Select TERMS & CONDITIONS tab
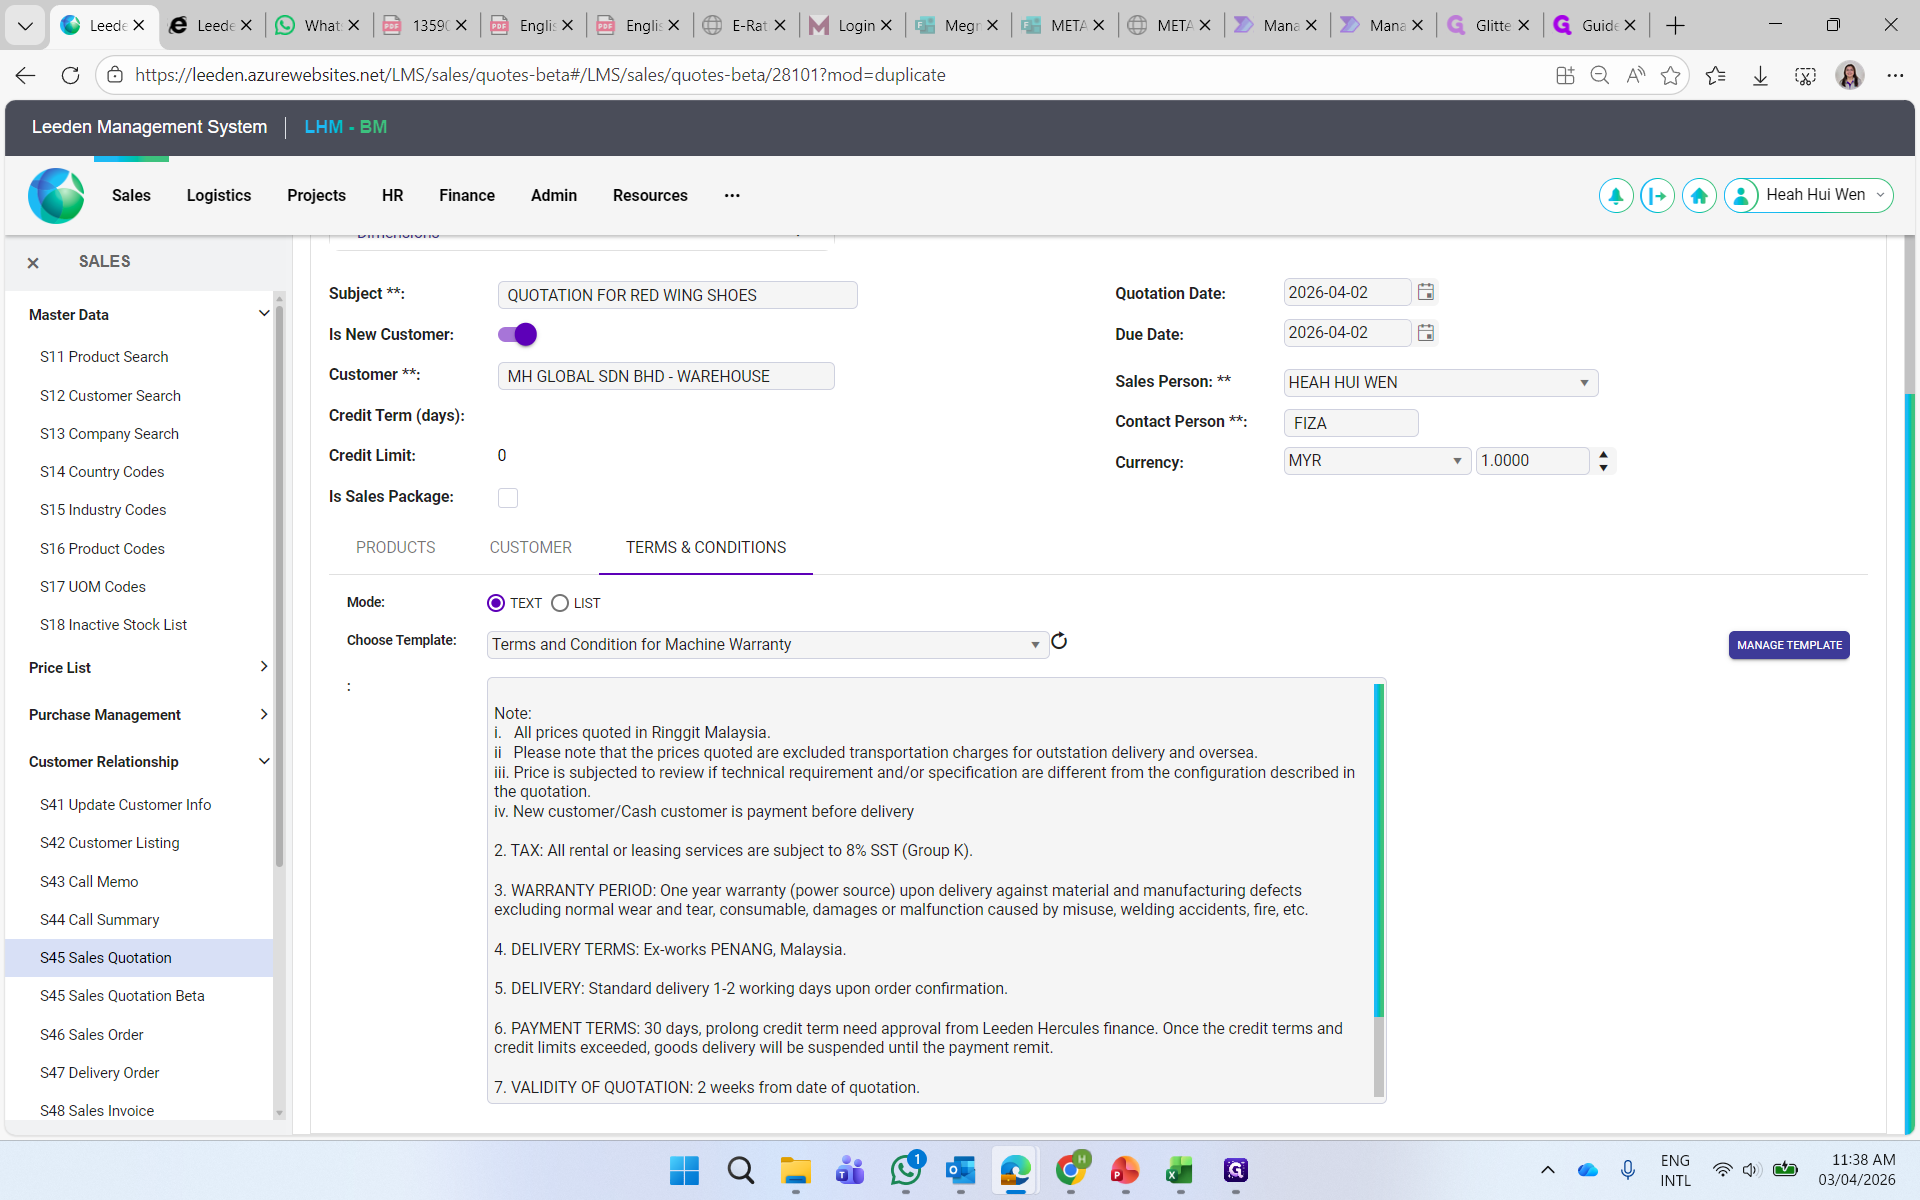Screen dimensions: 1920x1200 706,548
